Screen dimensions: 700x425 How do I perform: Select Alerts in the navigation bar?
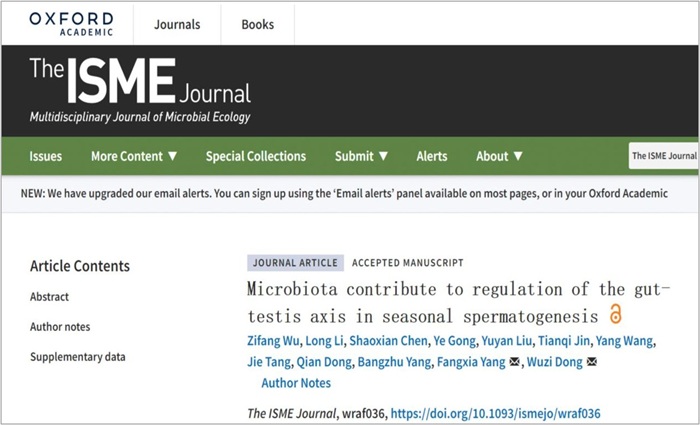pos(432,156)
